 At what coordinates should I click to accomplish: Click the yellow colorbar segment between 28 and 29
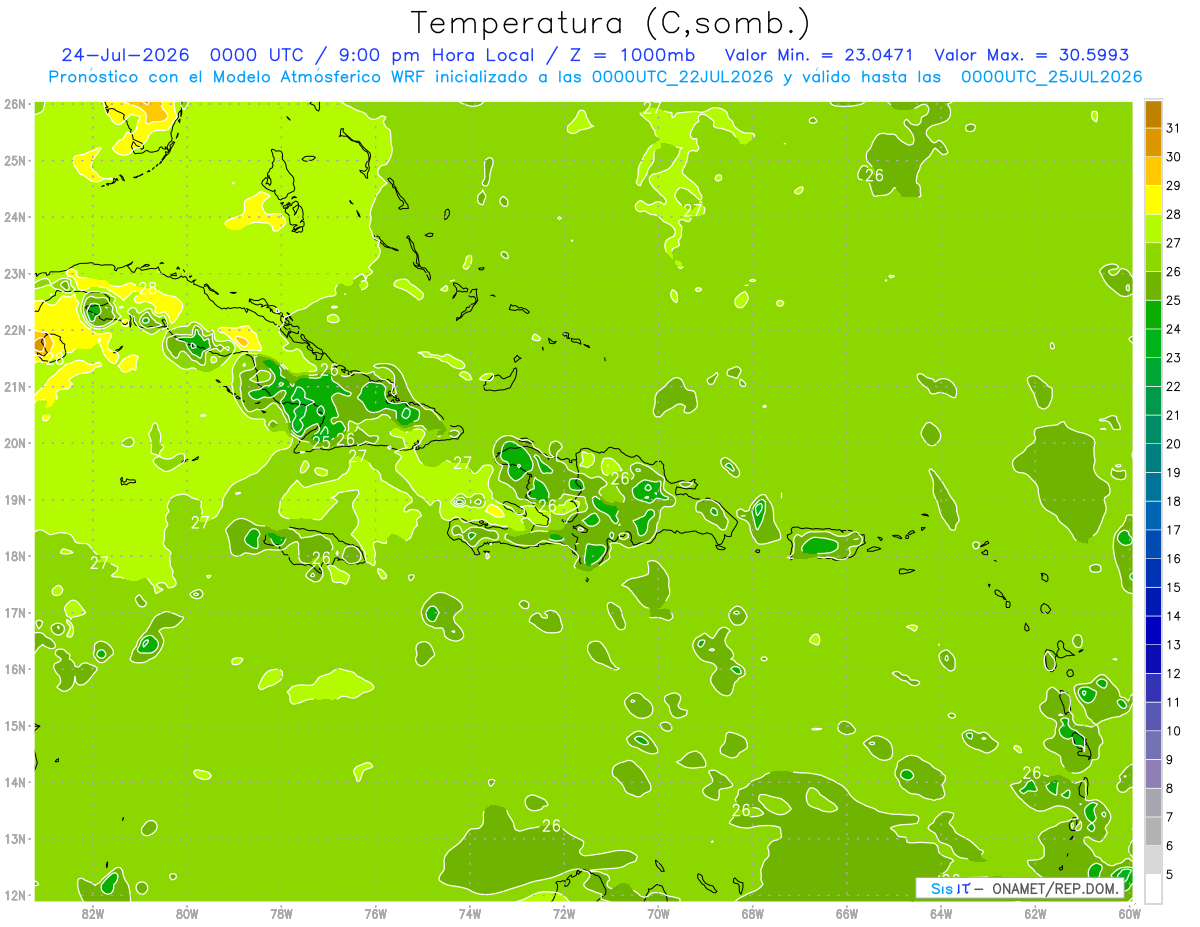click(x=1153, y=198)
